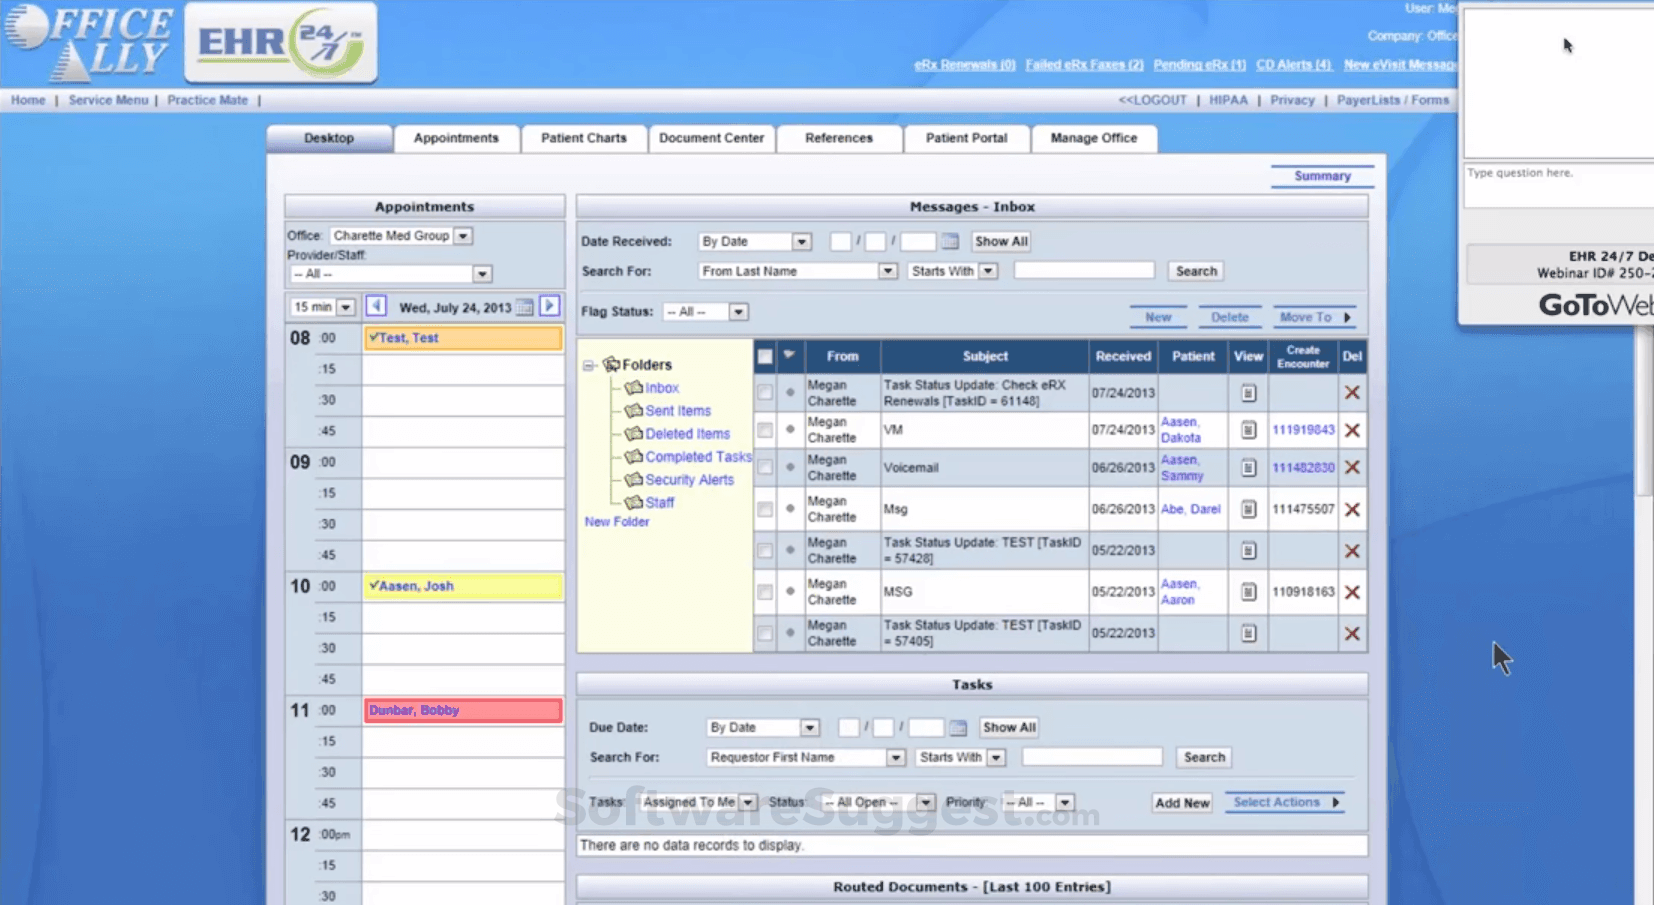Image resolution: width=1654 pixels, height=905 pixels.
Task: Click the New Folder link
Action: click(x=616, y=521)
